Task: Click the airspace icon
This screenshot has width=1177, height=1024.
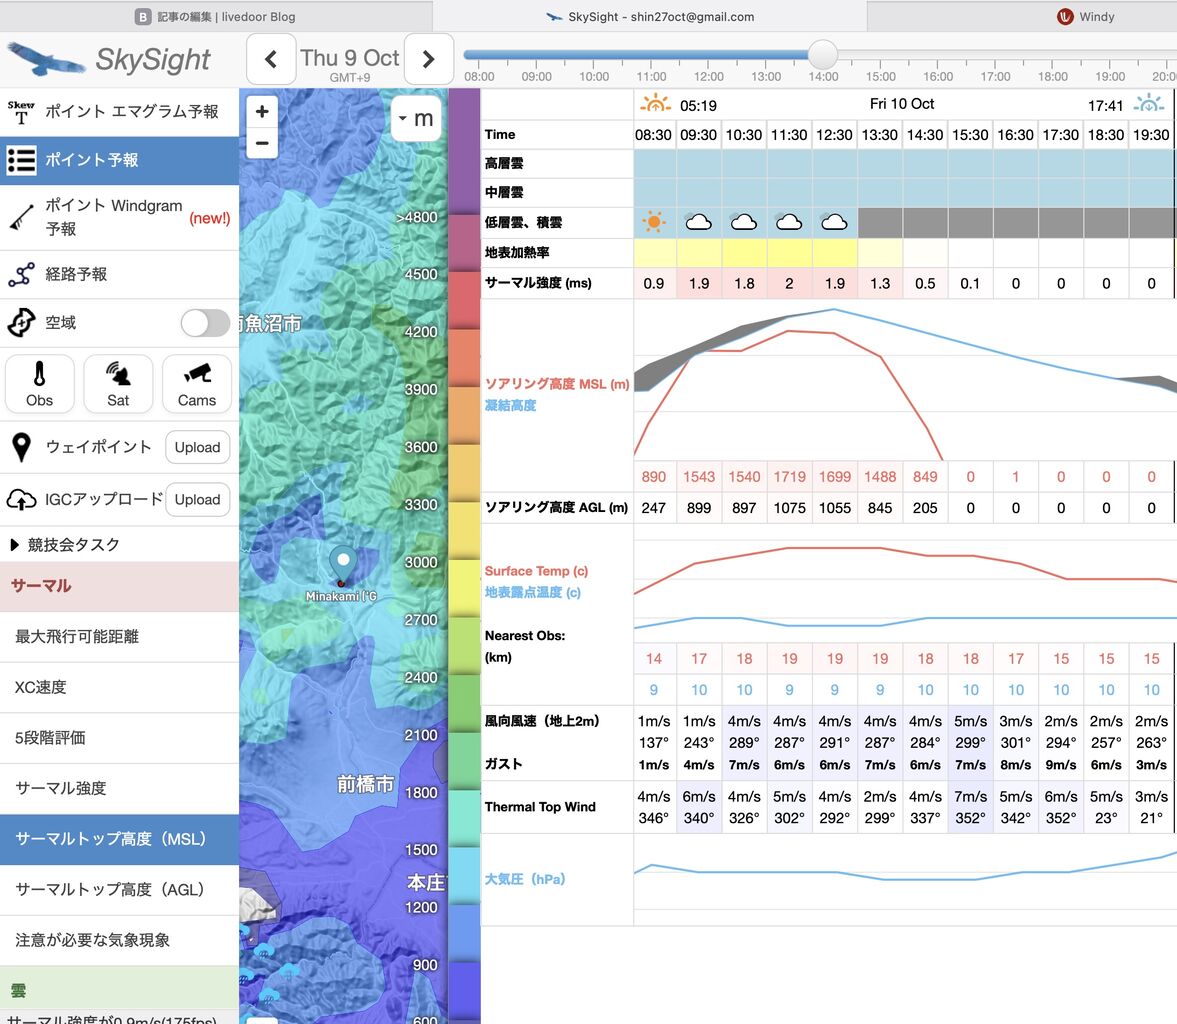Action: [21, 323]
